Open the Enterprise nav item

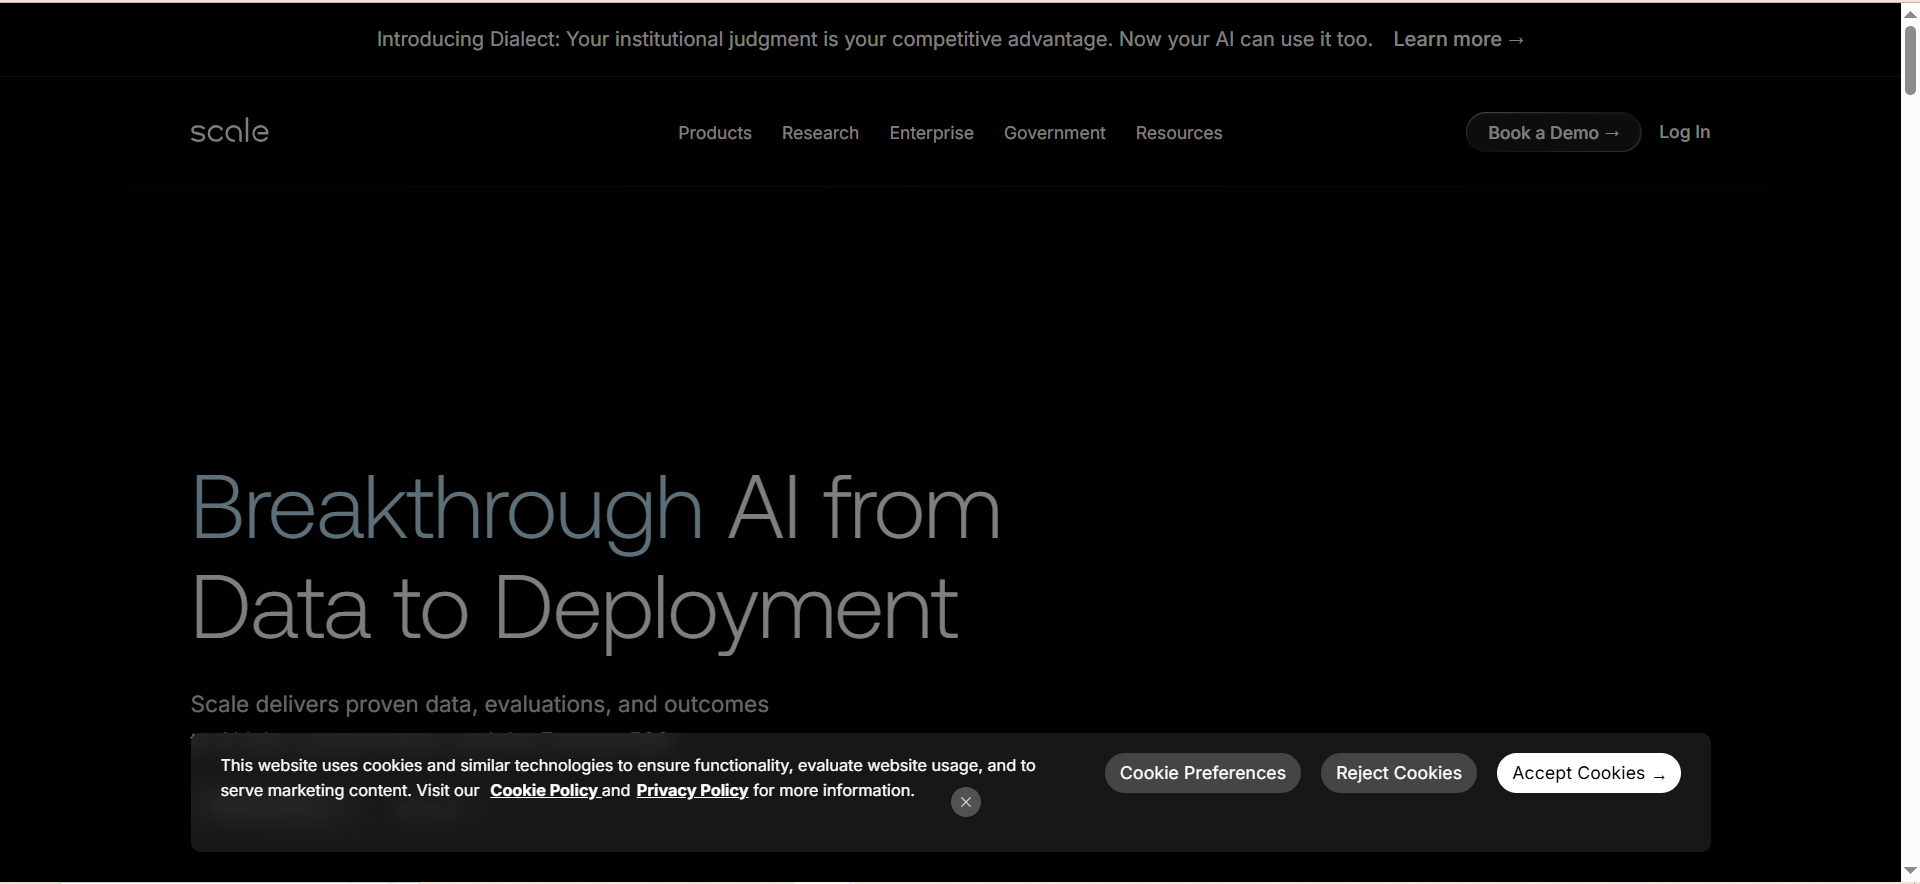(x=931, y=133)
